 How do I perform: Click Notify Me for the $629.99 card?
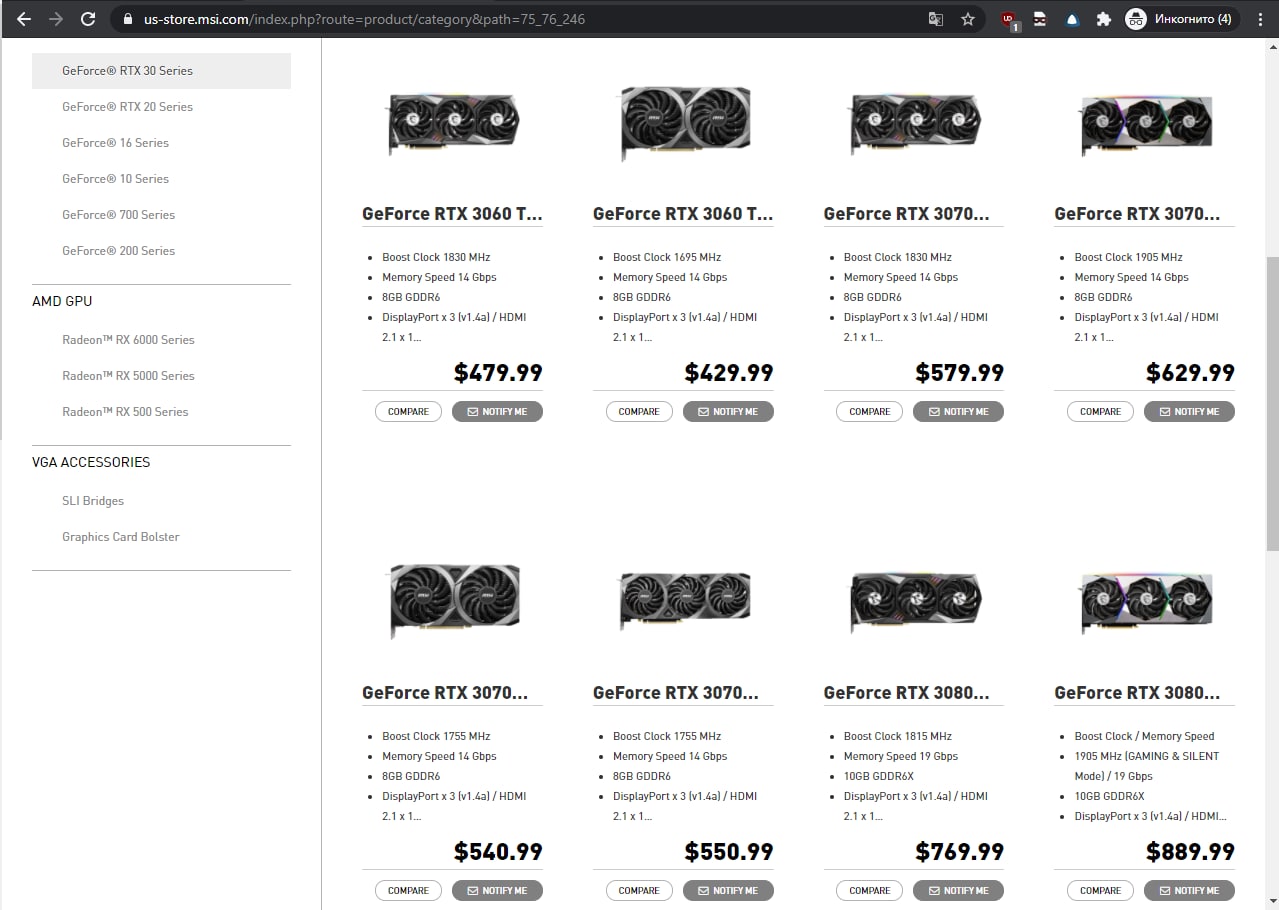(x=1189, y=412)
